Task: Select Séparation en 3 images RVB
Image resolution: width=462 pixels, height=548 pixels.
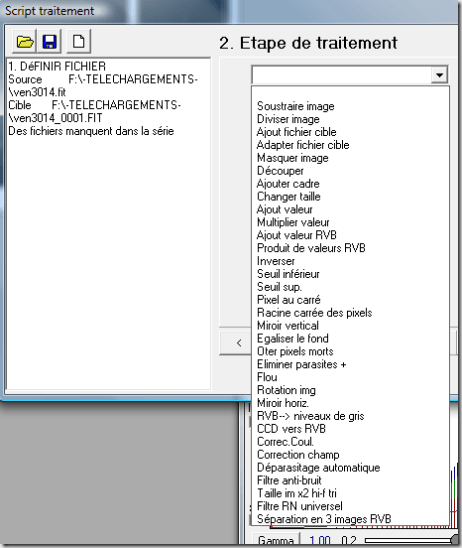Action: click(x=324, y=519)
